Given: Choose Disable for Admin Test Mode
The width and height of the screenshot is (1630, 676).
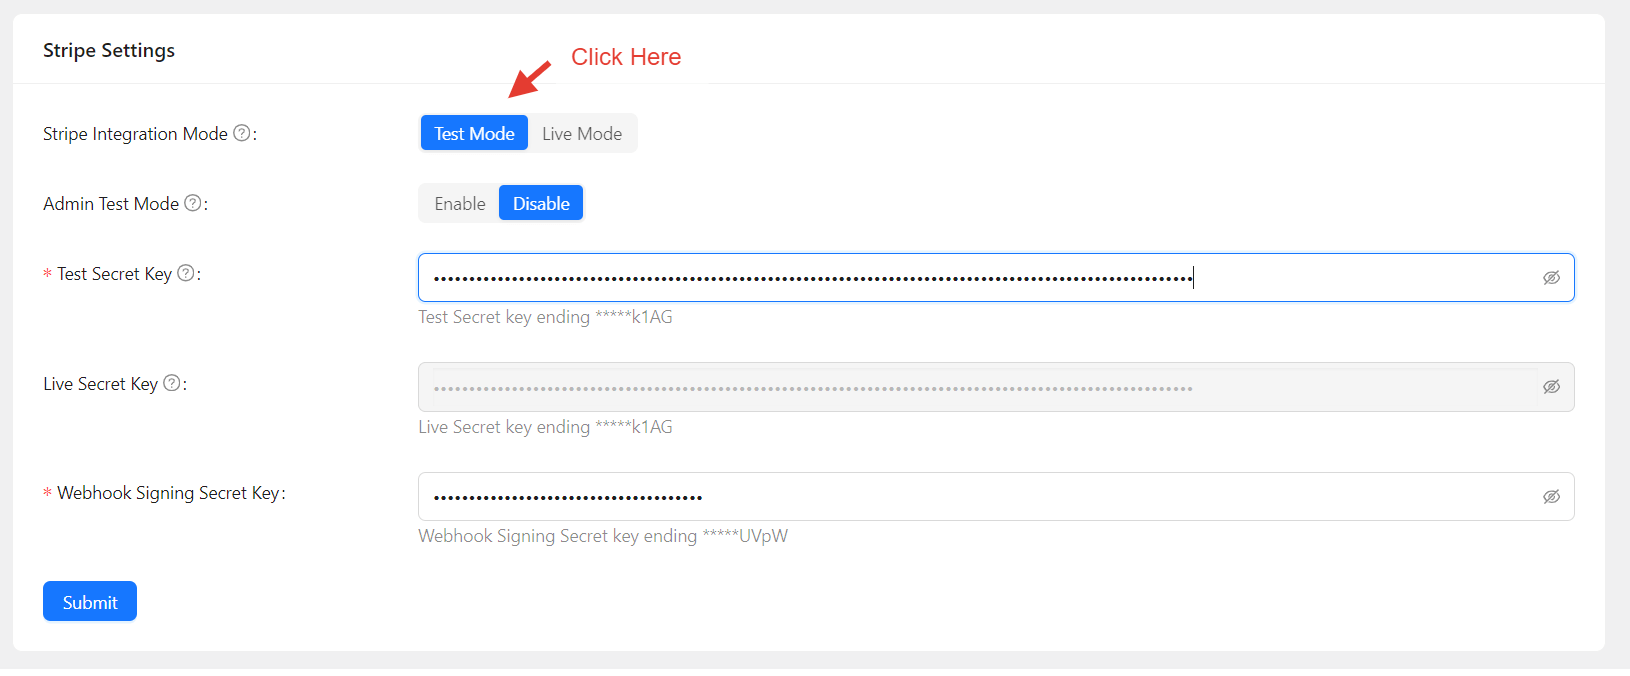Looking at the screenshot, I should (x=541, y=203).
